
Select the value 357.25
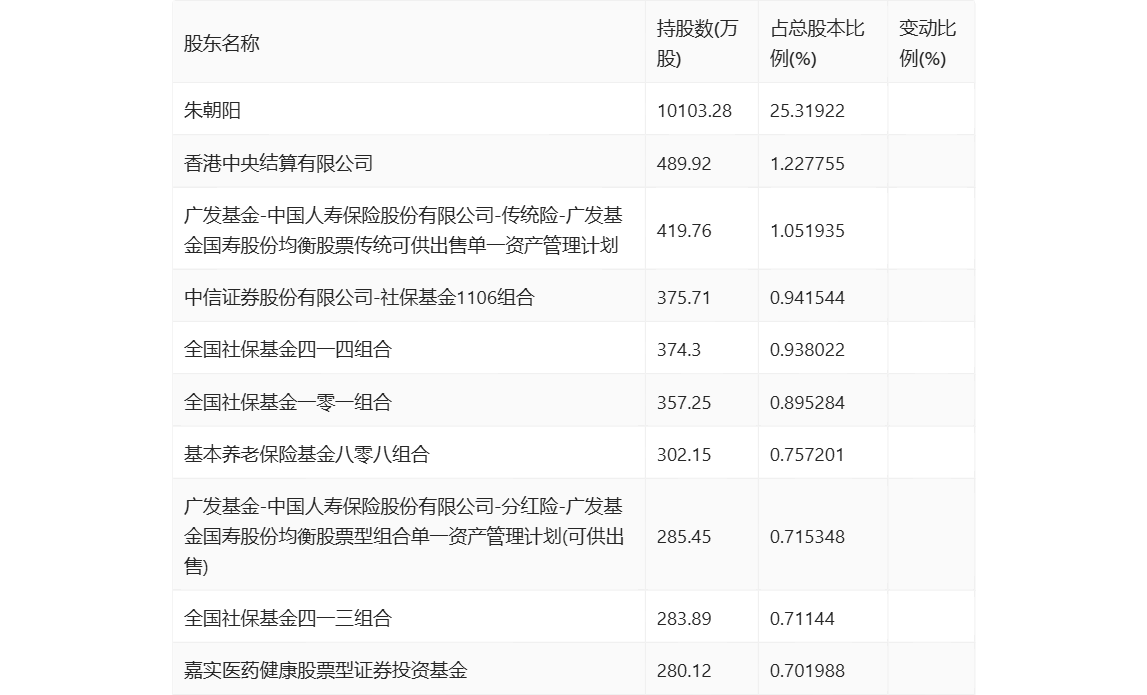click(x=683, y=402)
